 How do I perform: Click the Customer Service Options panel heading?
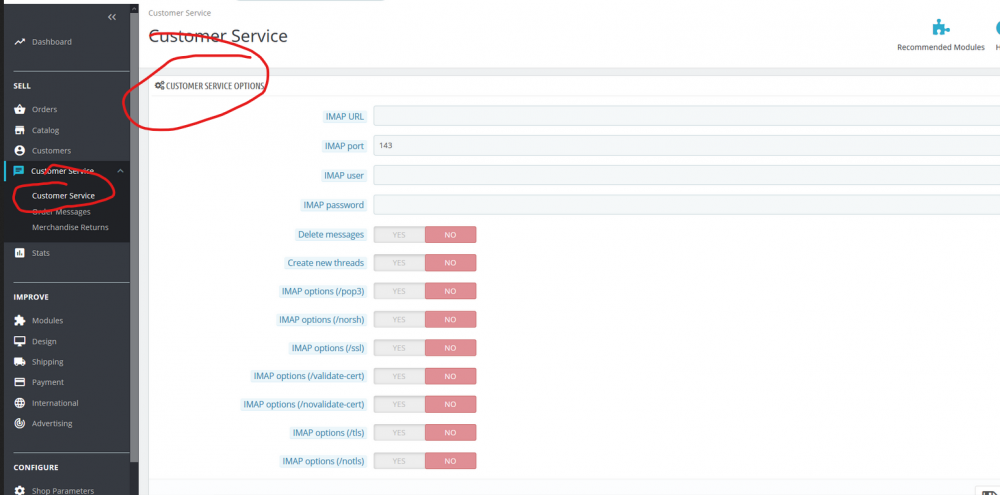pos(215,85)
